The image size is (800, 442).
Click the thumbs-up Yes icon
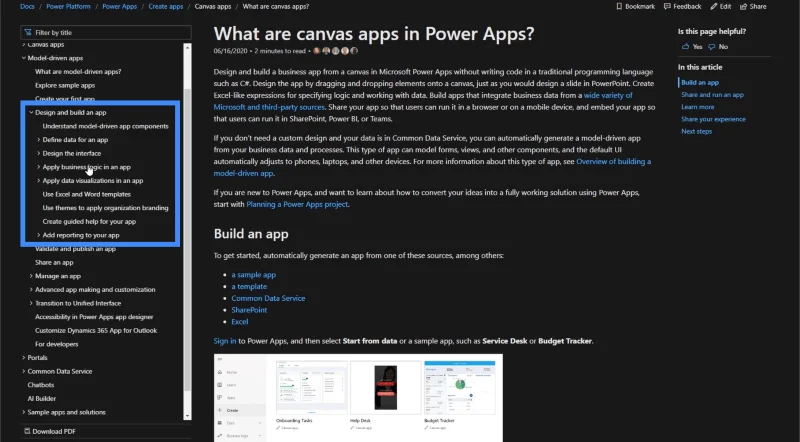pyautogui.click(x=685, y=46)
